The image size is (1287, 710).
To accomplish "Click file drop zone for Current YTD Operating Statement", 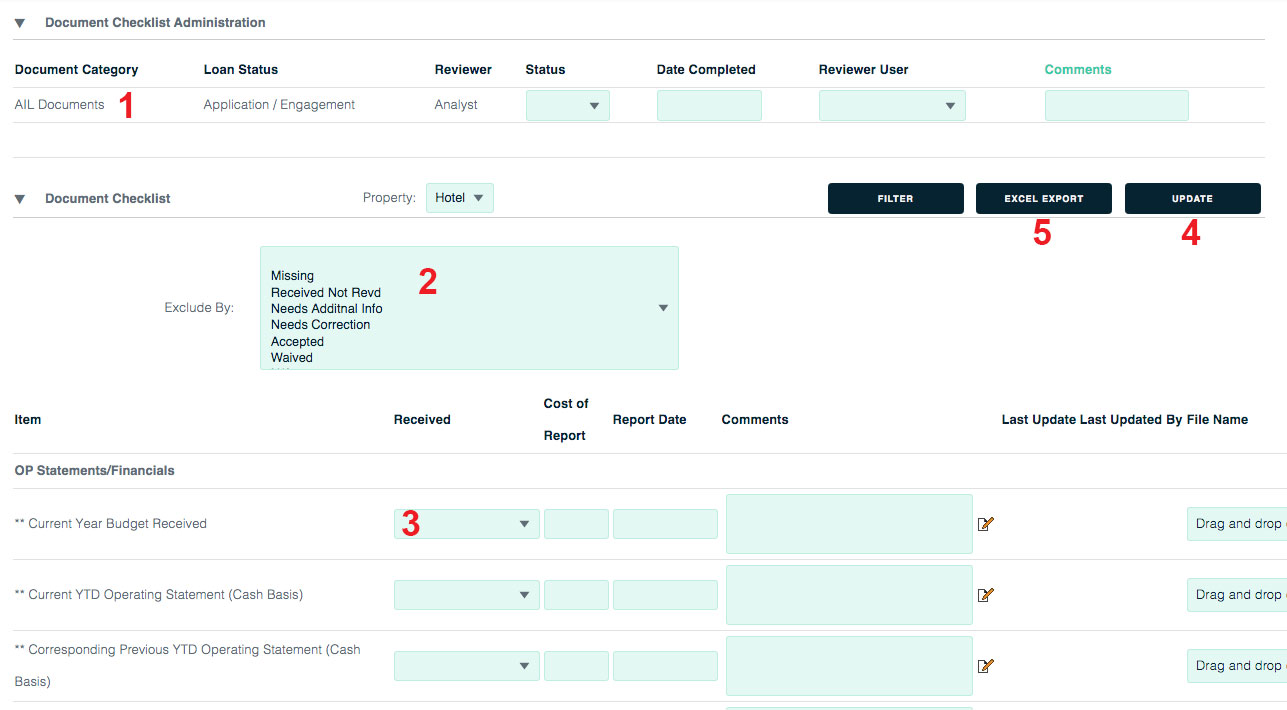I will [x=1237, y=595].
